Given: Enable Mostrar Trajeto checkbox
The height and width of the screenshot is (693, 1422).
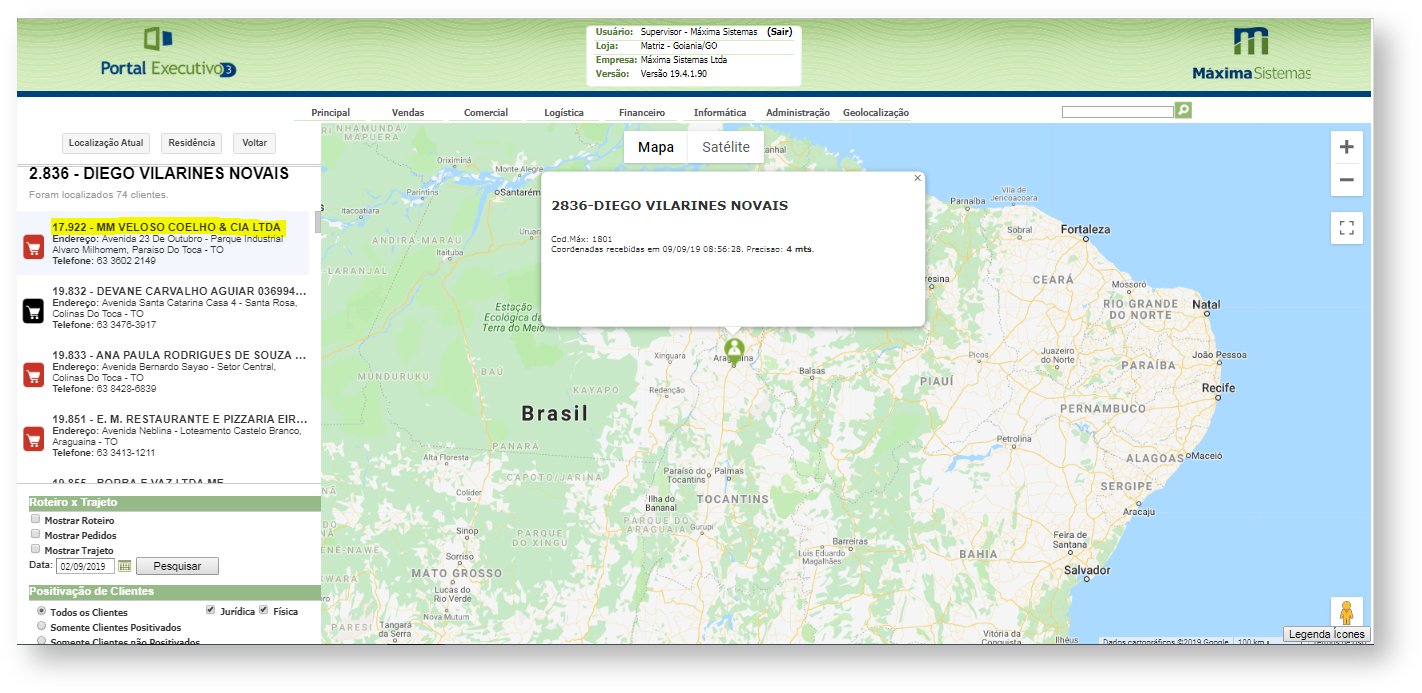Looking at the screenshot, I should point(36,549).
